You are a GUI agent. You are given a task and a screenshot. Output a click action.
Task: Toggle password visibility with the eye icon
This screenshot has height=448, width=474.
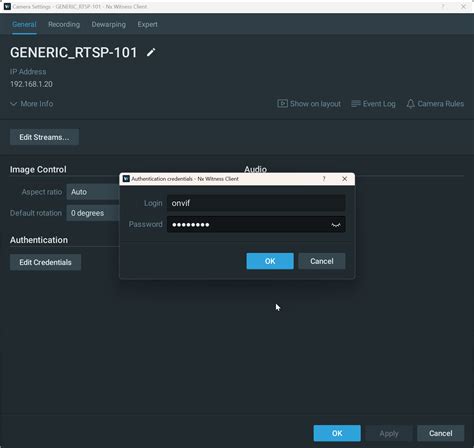tap(336, 225)
